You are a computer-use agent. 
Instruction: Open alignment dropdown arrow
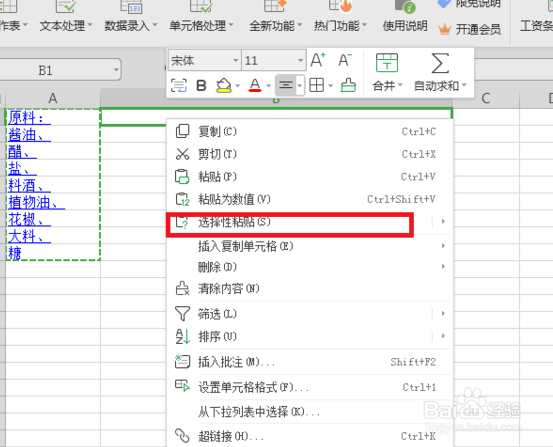tap(300, 85)
